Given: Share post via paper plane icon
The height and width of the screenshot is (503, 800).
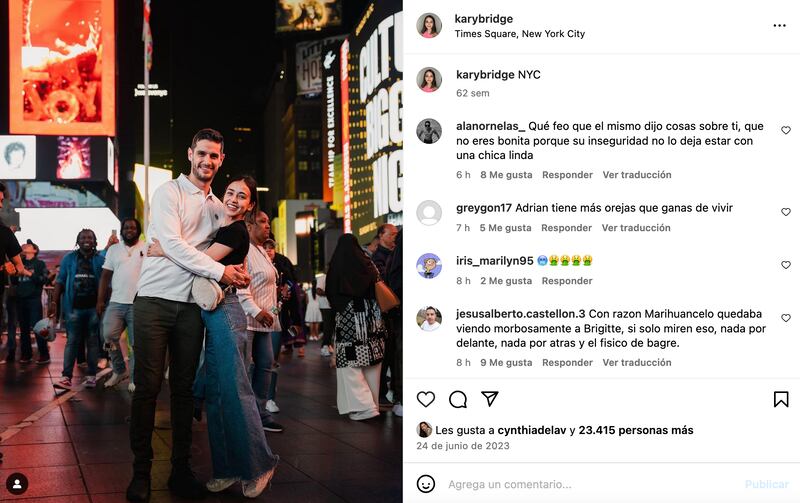Looking at the screenshot, I should pos(489,398).
